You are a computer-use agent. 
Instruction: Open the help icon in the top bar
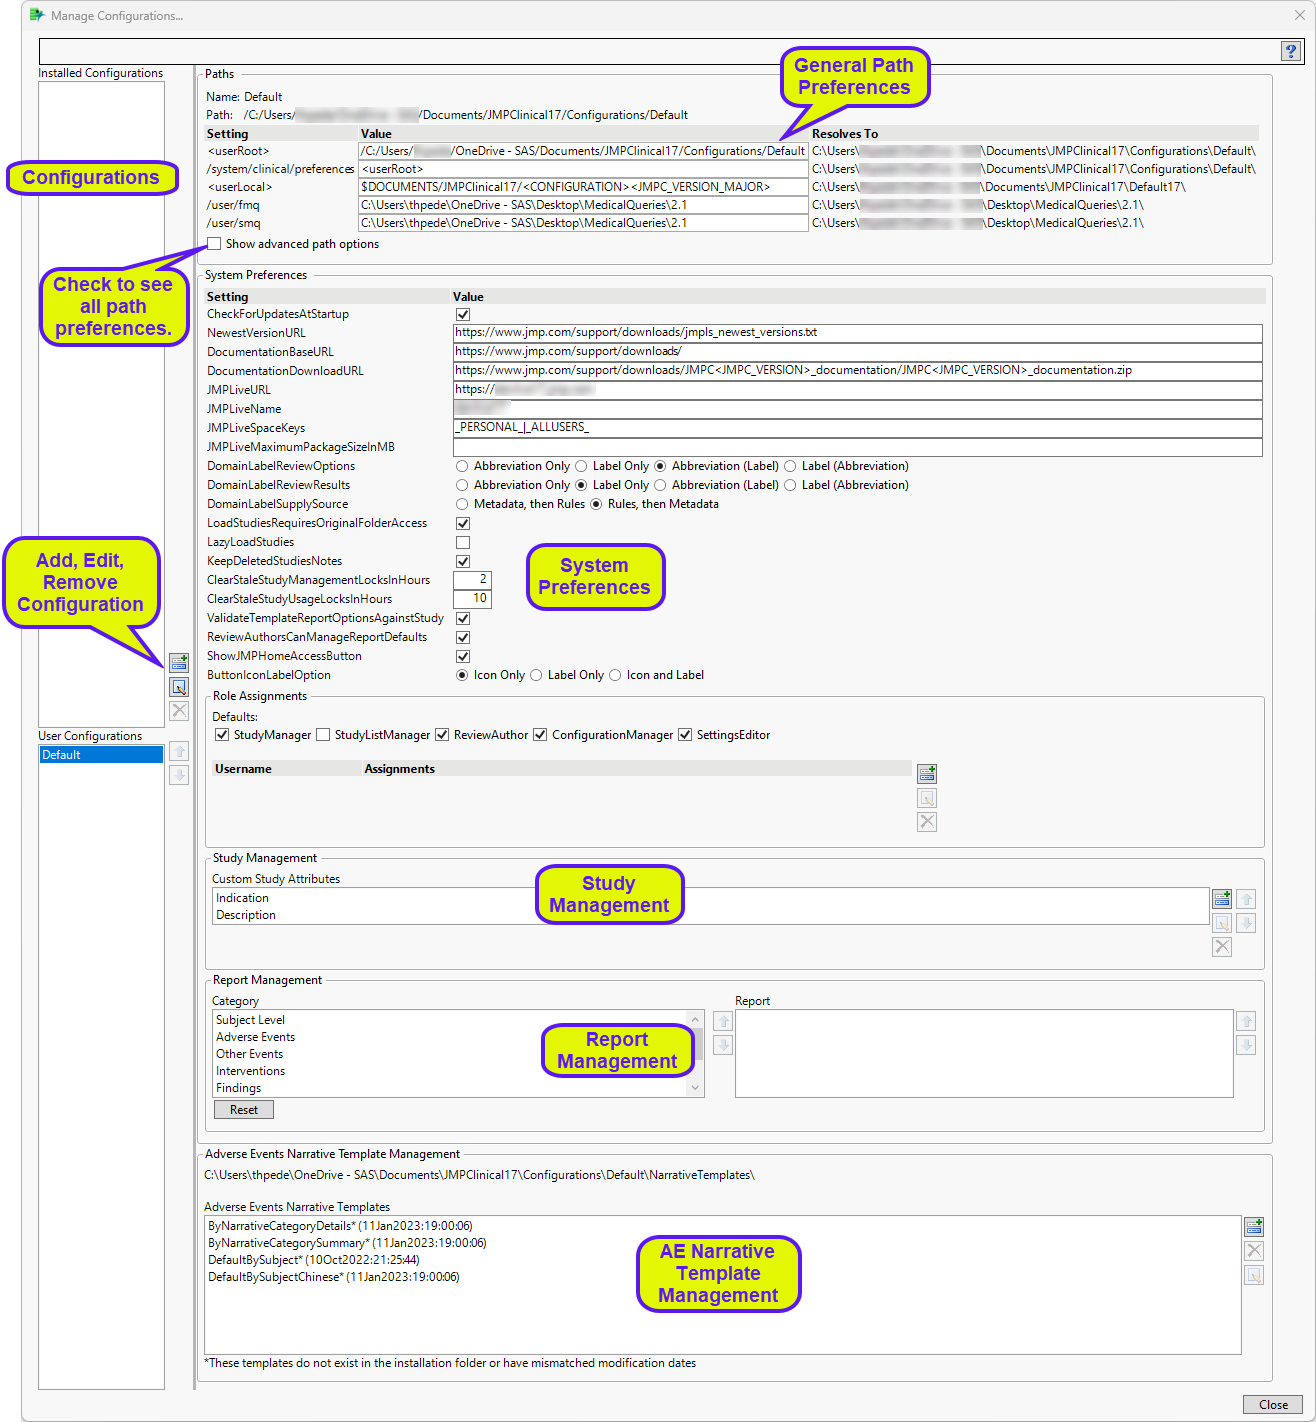coord(1291,51)
